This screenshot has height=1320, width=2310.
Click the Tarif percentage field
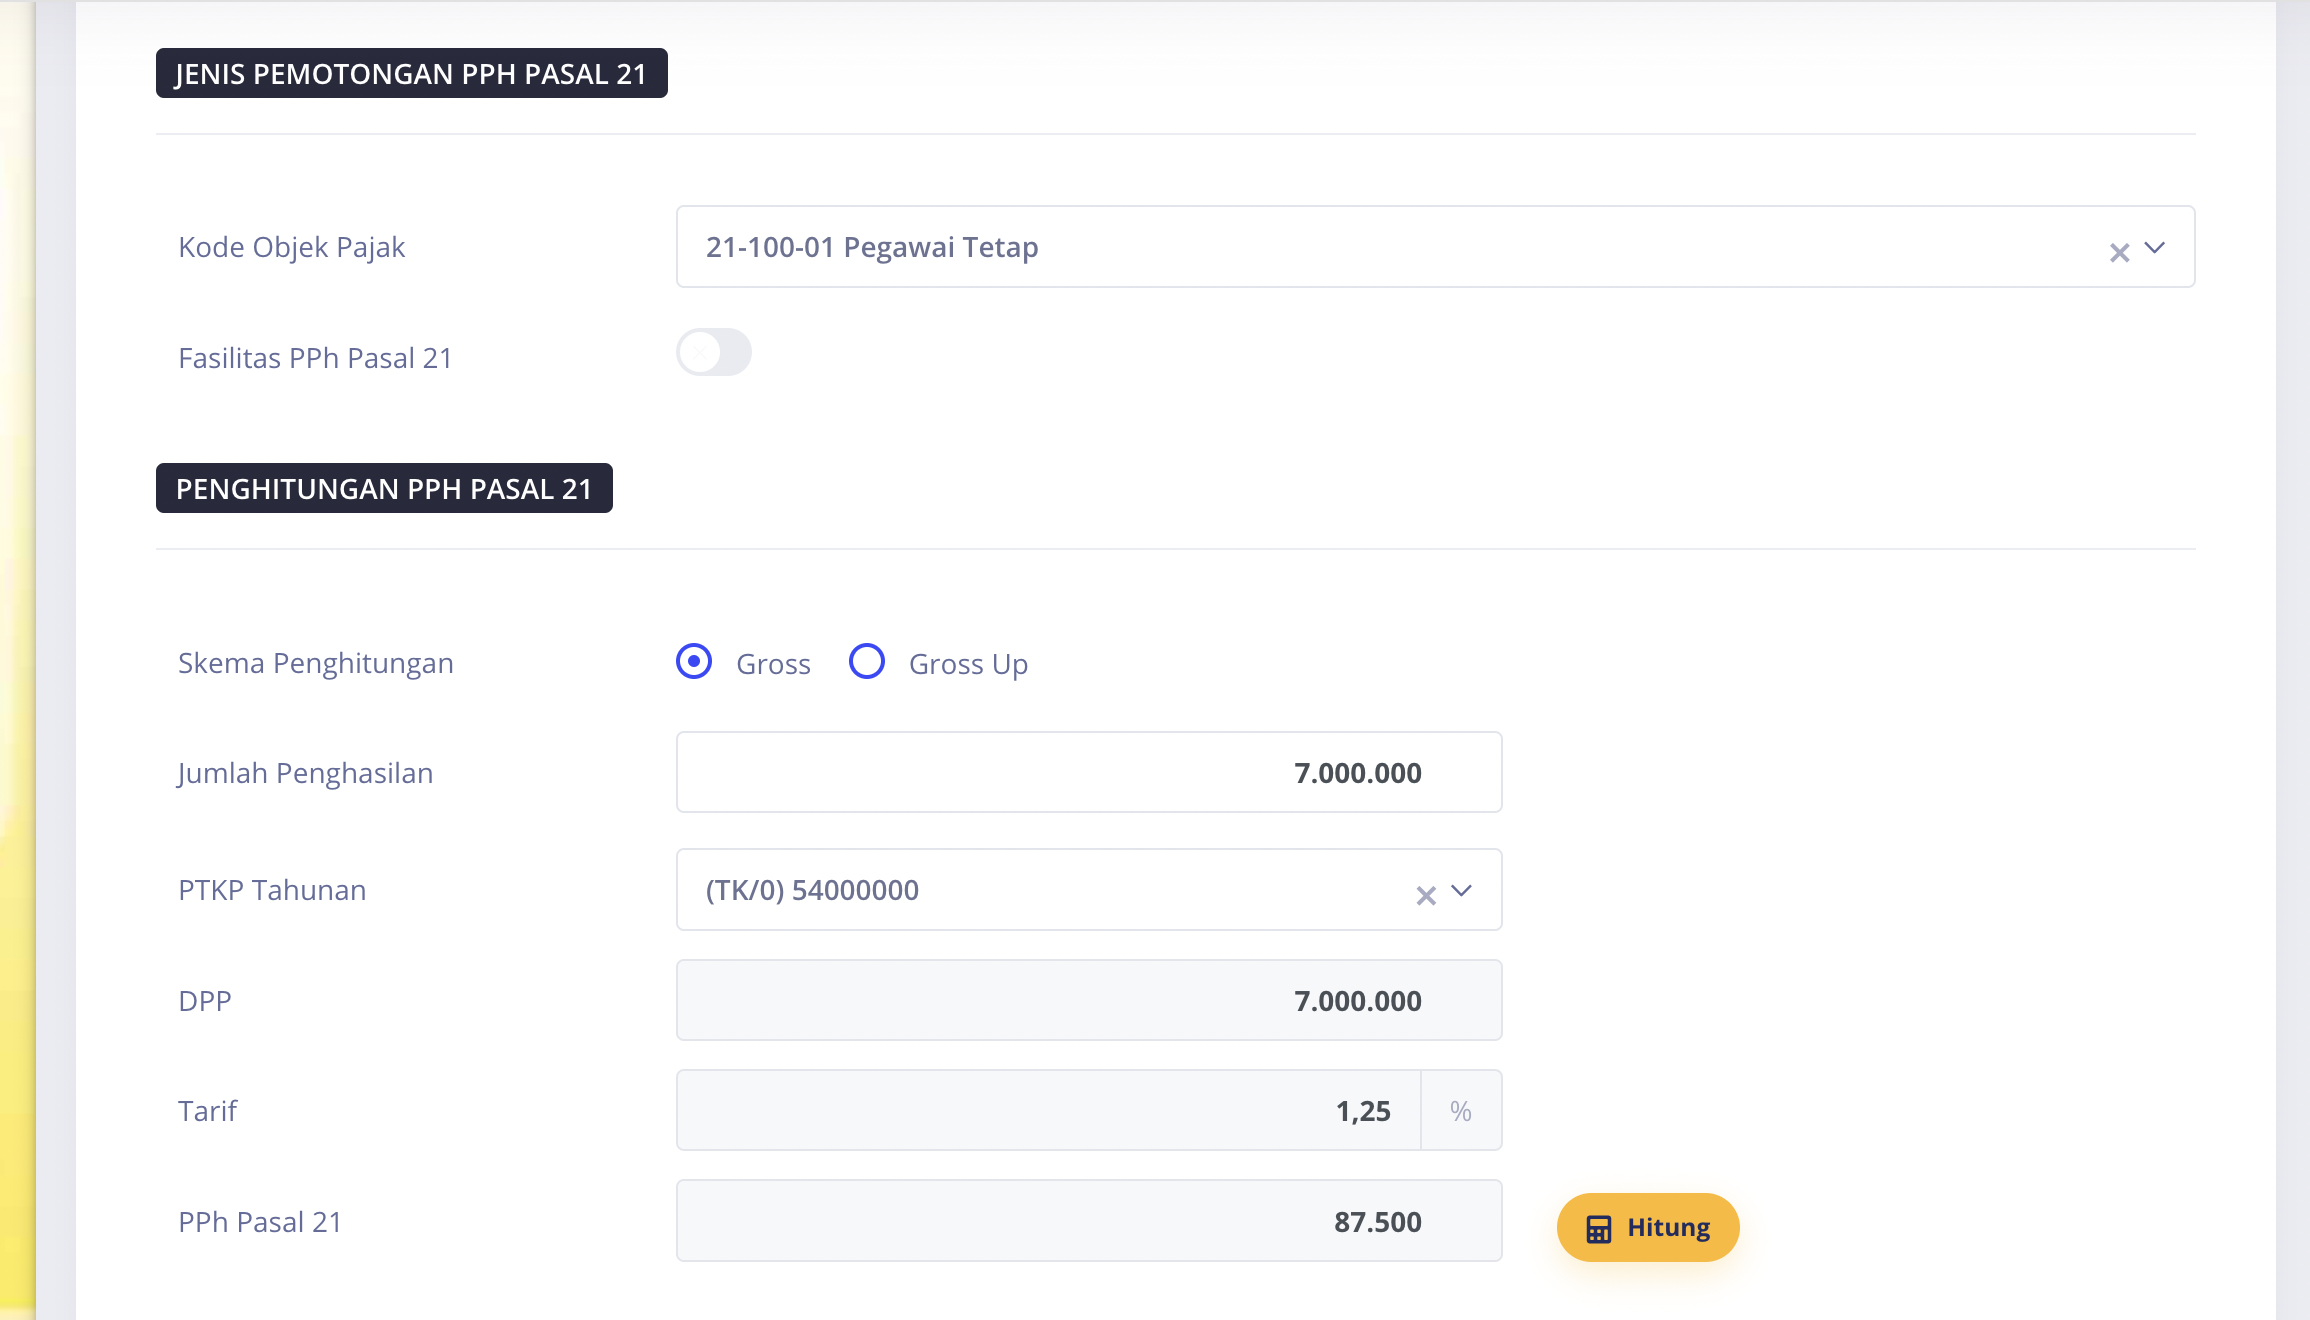click(1048, 1111)
